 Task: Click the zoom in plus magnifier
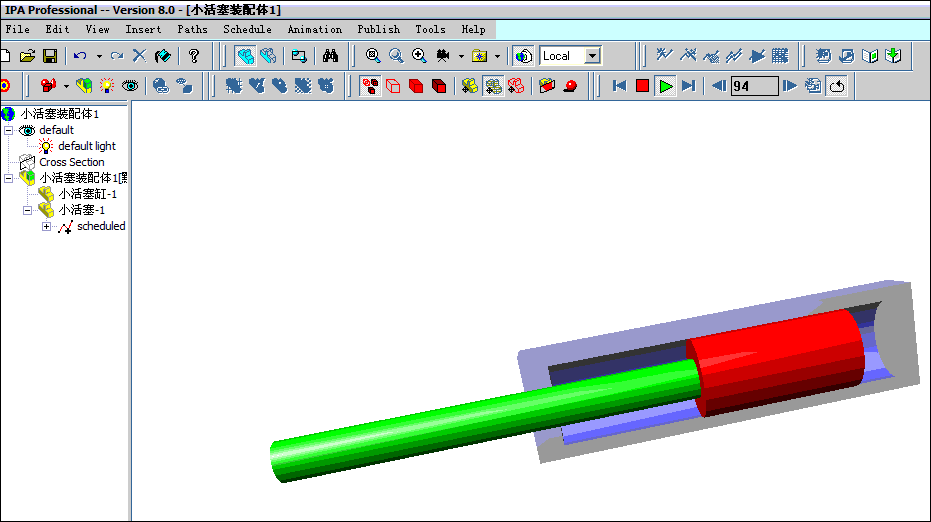coord(419,56)
